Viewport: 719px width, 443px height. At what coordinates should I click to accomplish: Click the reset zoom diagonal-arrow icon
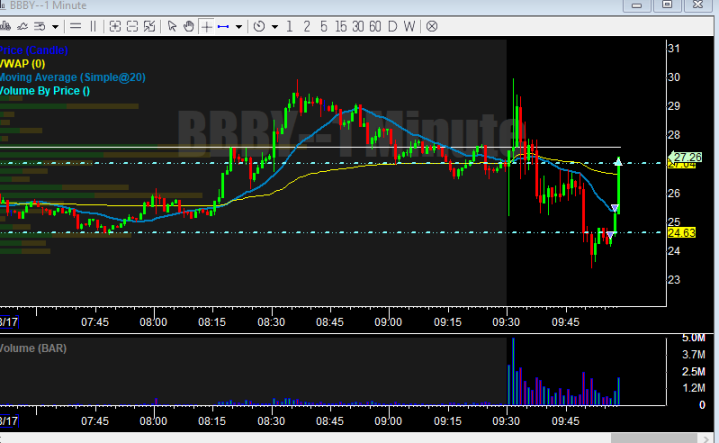click(149, 27)
